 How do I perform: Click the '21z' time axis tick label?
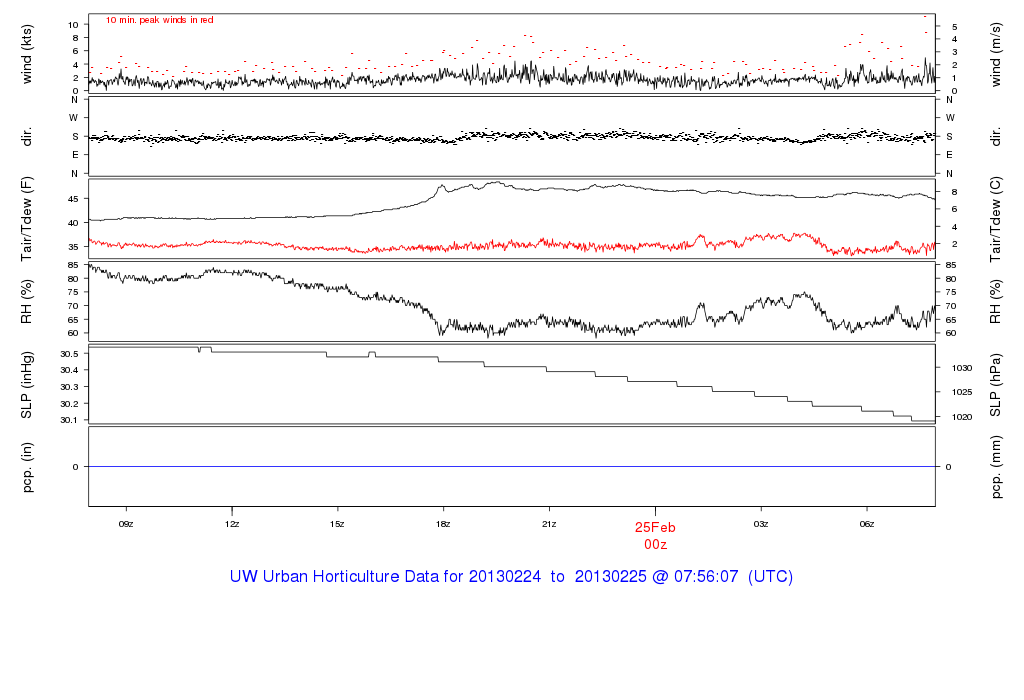click(549, 524)
